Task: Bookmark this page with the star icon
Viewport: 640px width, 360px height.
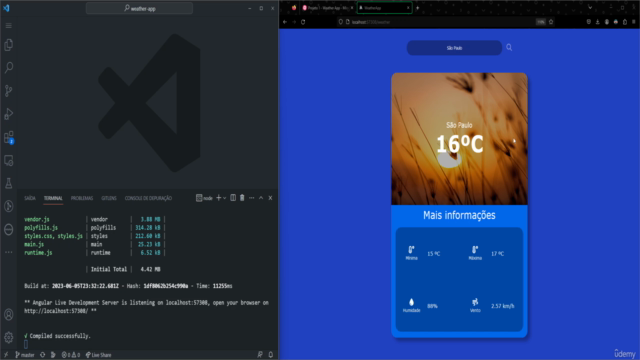Action: point(551,22)
